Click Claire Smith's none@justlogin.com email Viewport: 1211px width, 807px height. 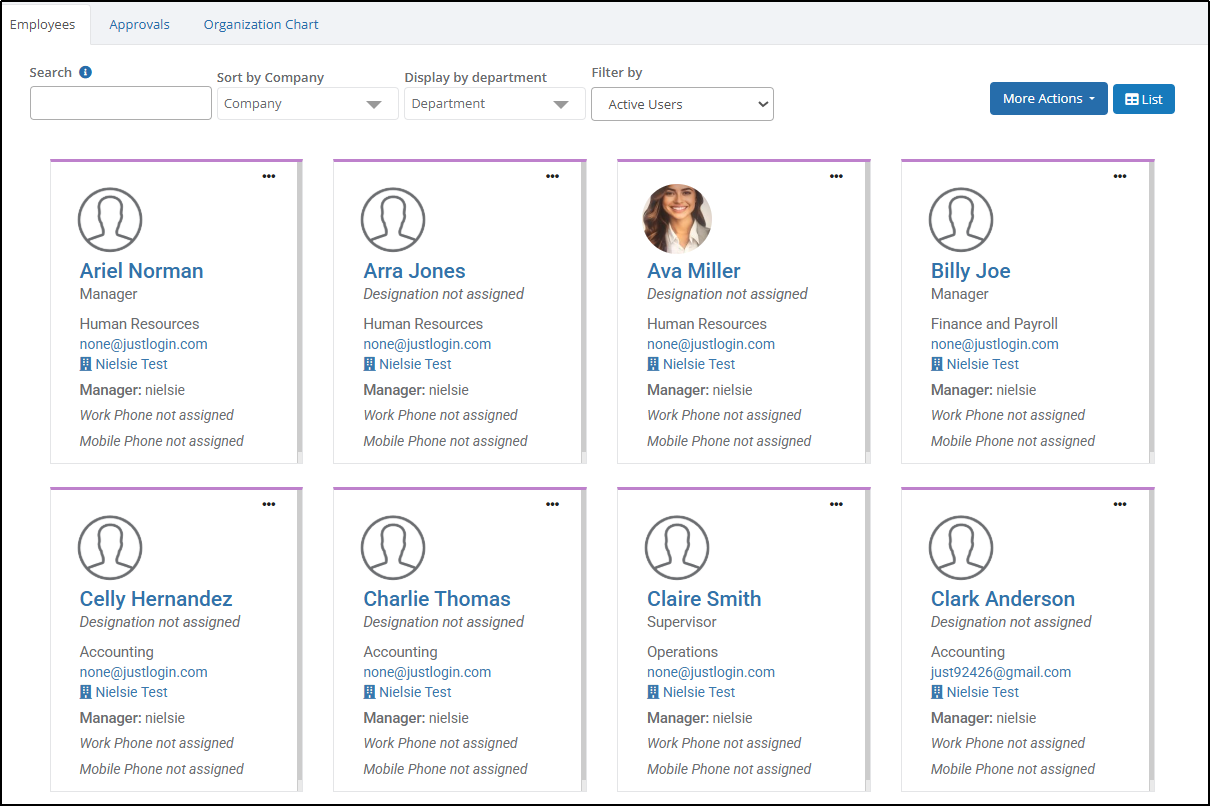(711, 672)
